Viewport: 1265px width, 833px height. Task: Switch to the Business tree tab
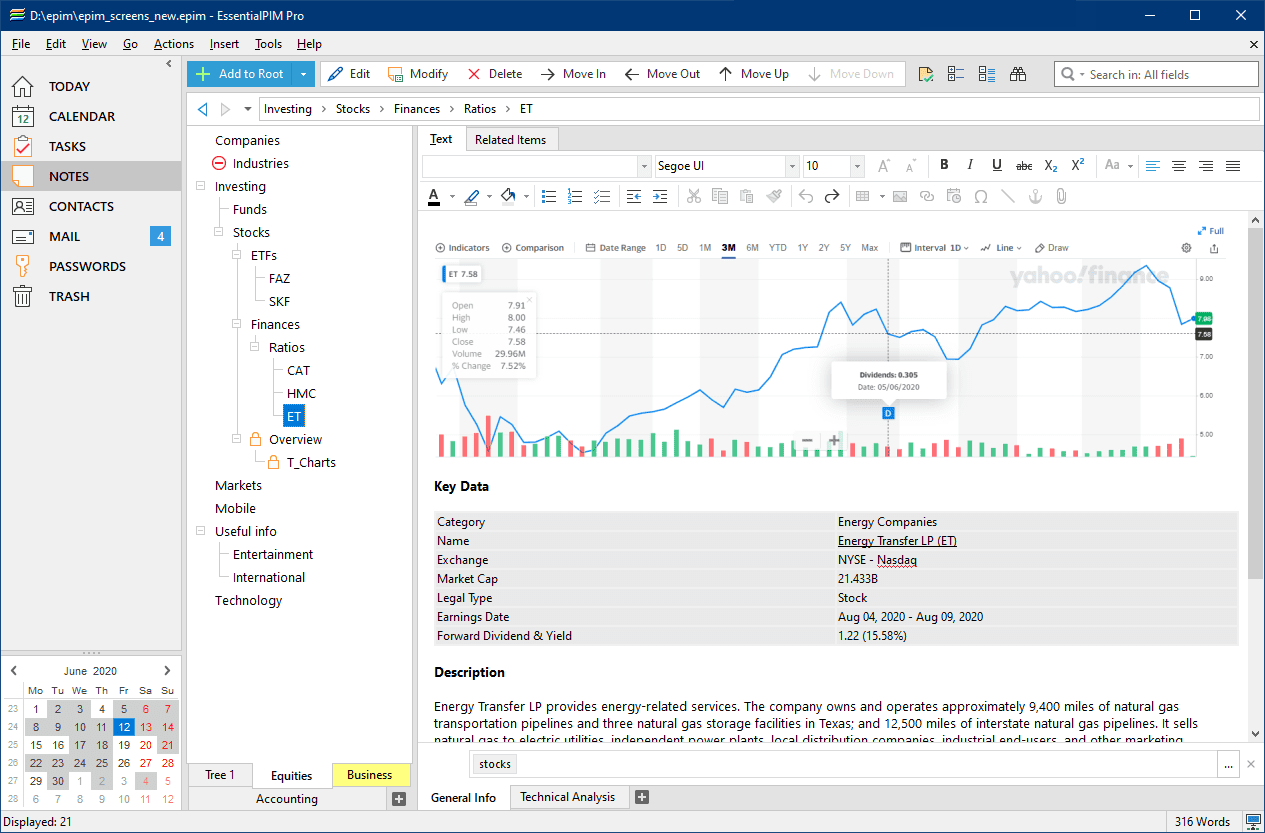click(370, 775)
